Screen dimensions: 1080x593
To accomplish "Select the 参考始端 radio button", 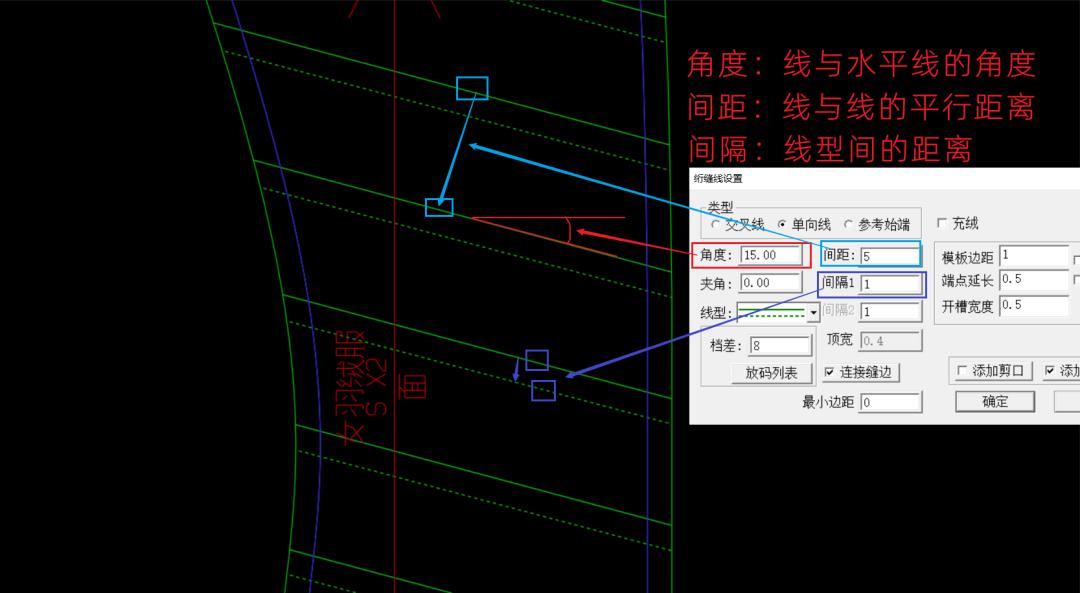I will click(849, 224).
